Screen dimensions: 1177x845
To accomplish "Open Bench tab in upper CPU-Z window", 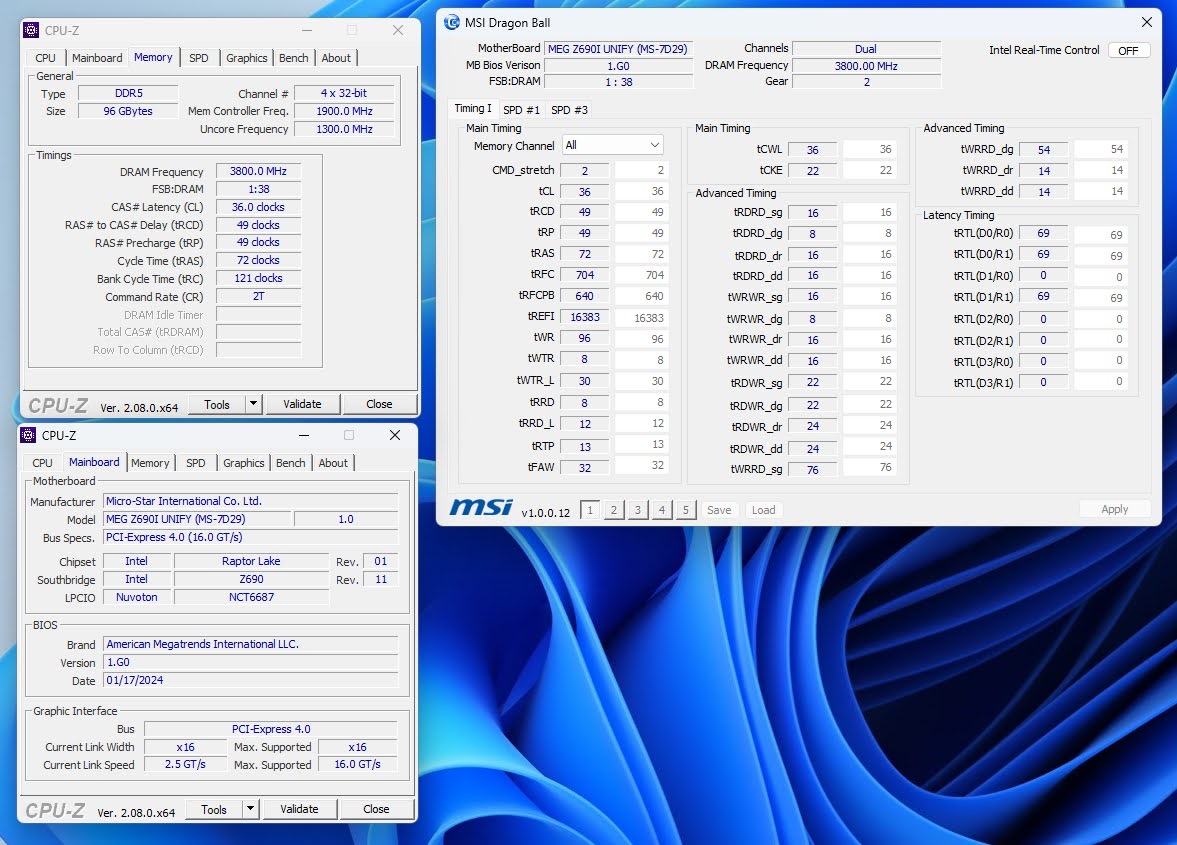I will [x=293, y=58].
